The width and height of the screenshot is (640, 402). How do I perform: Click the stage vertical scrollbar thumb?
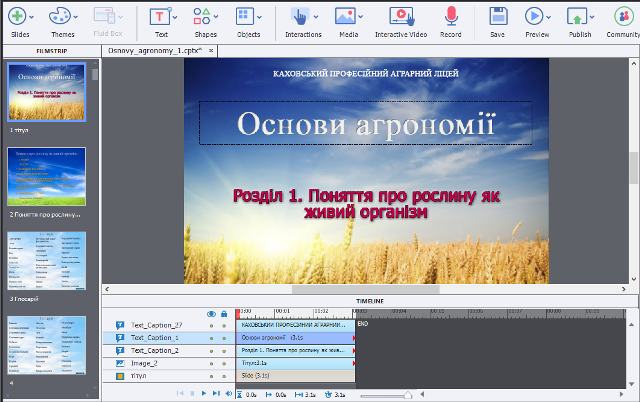click(x=633, y=167)
